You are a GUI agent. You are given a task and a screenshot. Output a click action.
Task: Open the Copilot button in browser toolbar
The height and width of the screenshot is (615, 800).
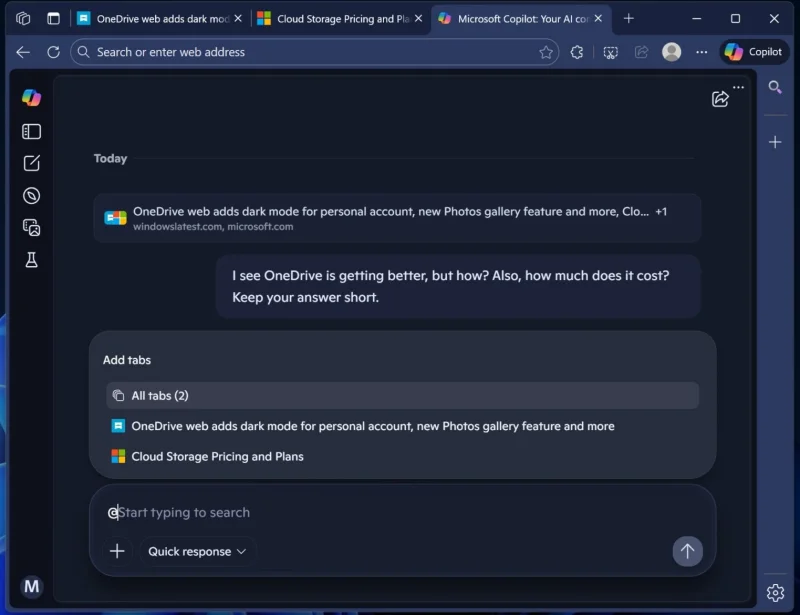753,52
